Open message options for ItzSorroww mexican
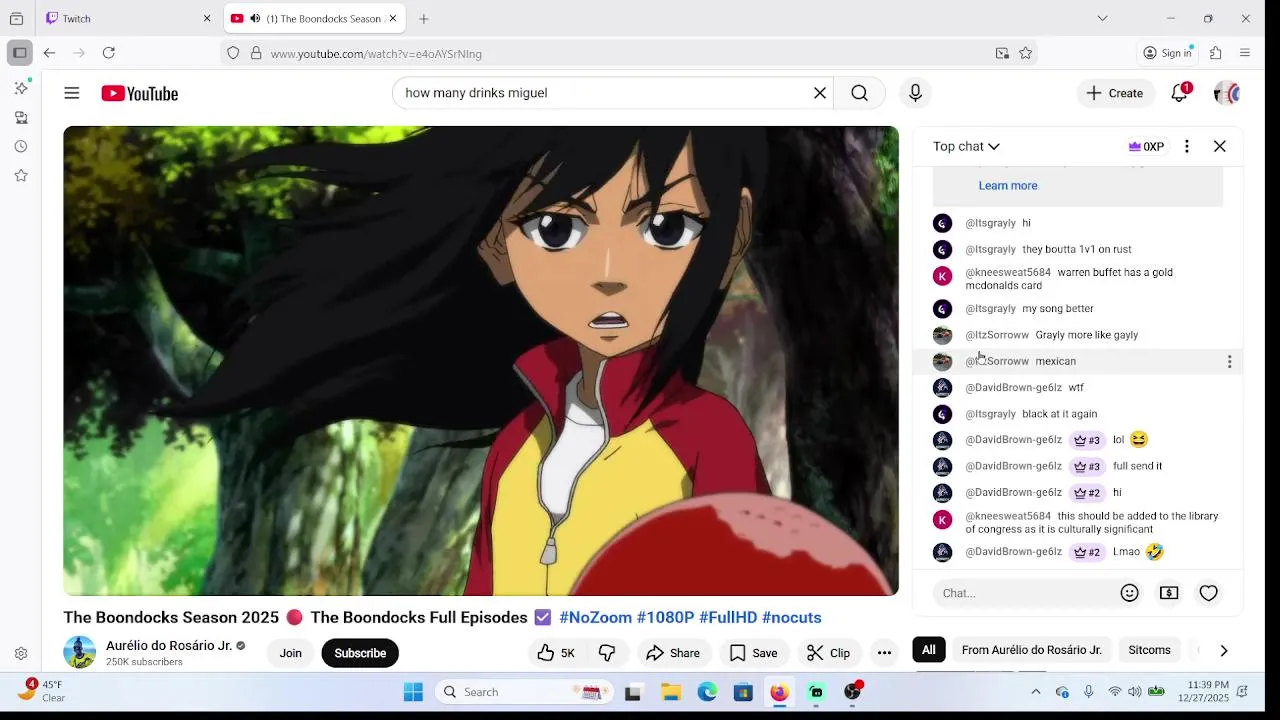Screen dimensions: 1280x720 [1229, 361]
